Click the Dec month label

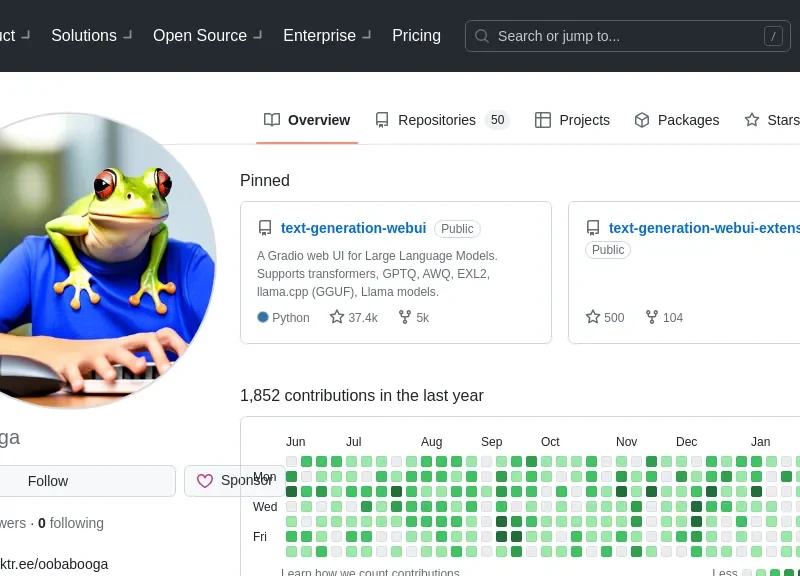click(686, 441)
